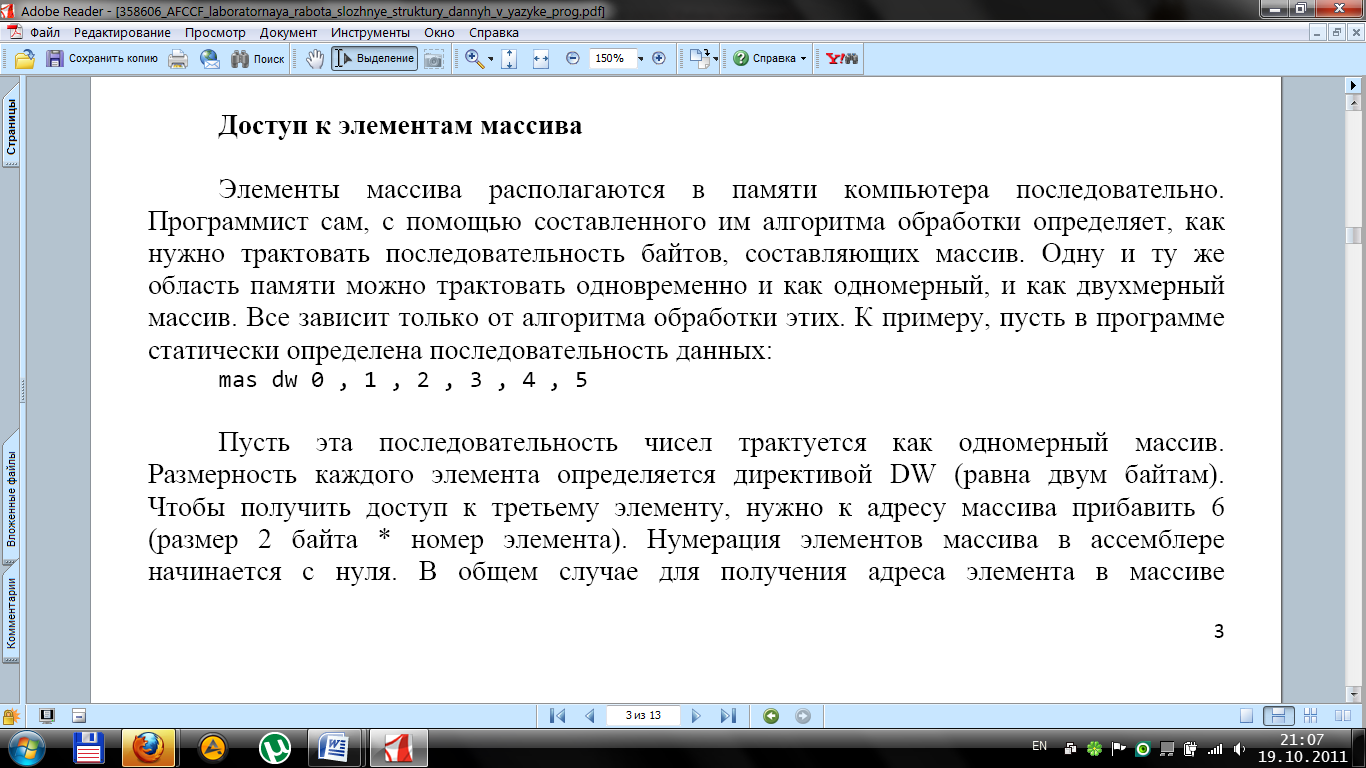Click green previous view button
This screenshot has height=768, width=1366.
pyautogui.click(x=771, y=716)
